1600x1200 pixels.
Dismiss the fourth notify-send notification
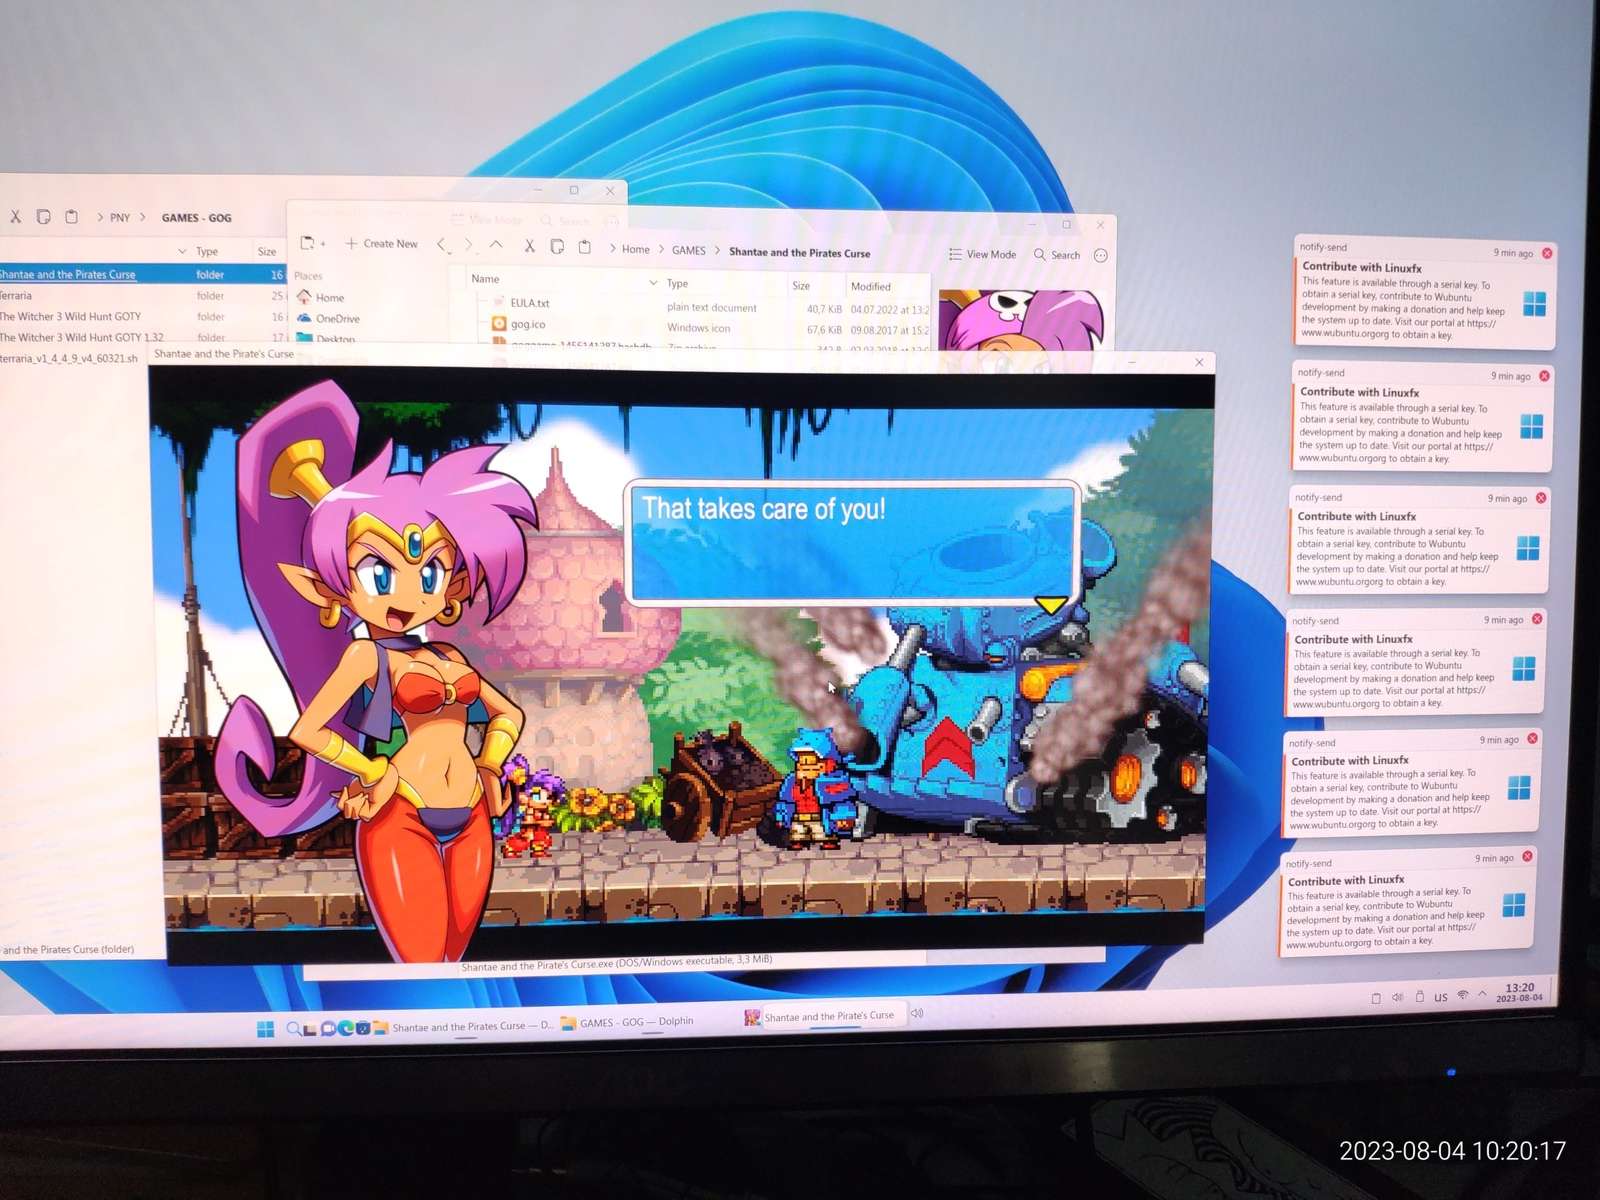pos(1537,620)
